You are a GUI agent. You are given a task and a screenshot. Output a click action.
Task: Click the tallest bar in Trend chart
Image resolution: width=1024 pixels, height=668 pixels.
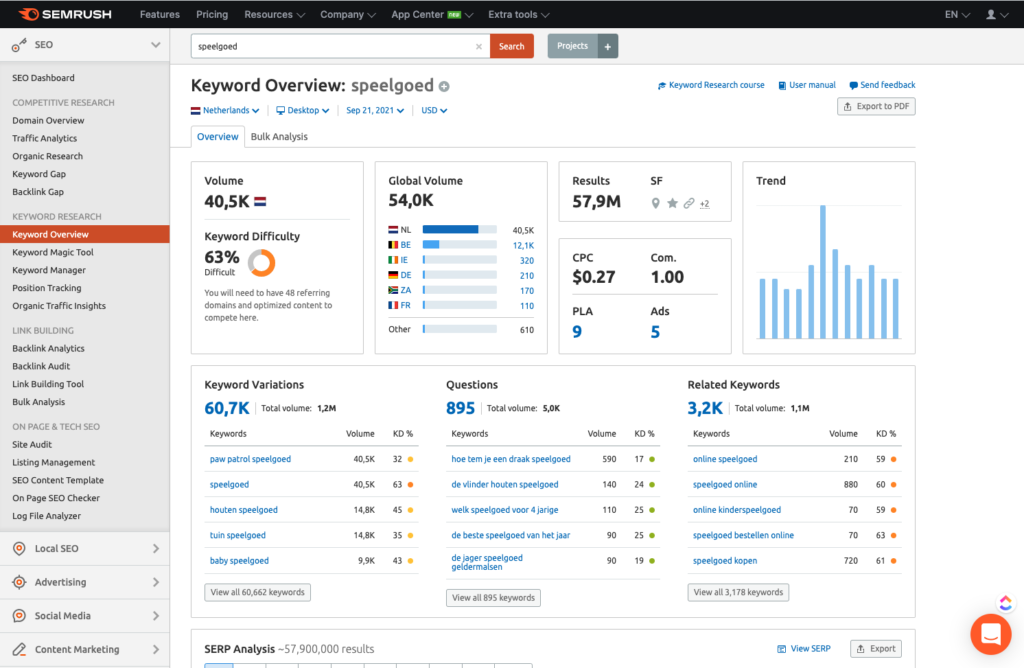(823, 272)
